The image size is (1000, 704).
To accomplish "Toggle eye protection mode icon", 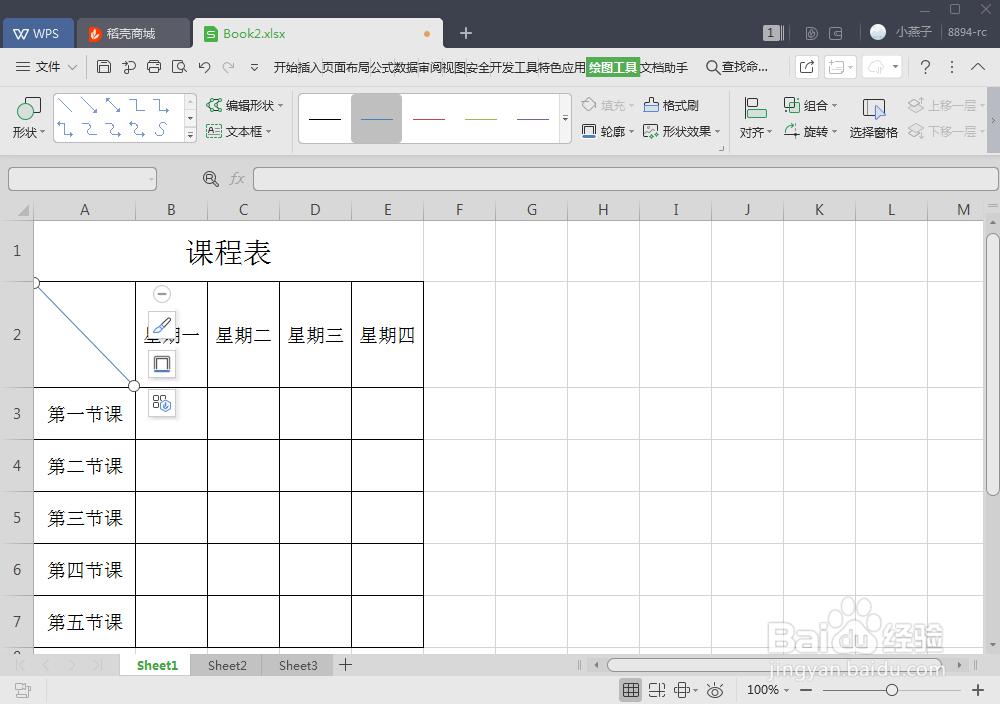I will (x=715, y=690).
